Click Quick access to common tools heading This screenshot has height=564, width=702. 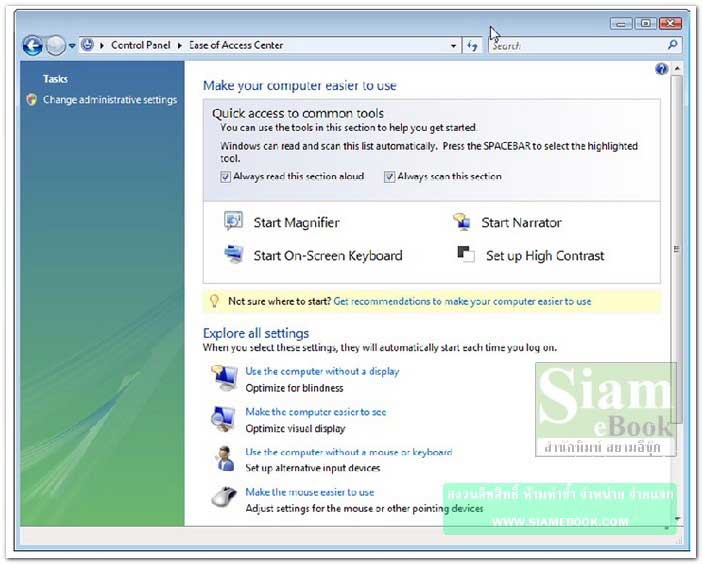pos(298,113)
